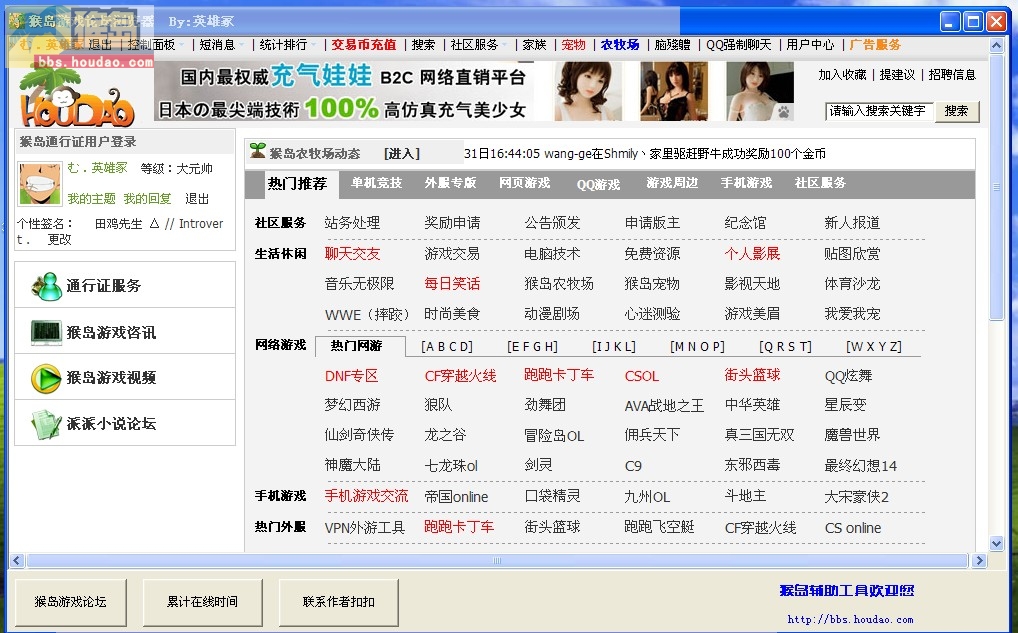Screen dimensions: 1018x633
Task: Open the 手机游戏交流 forum link
Action: [x=367, y=496]
